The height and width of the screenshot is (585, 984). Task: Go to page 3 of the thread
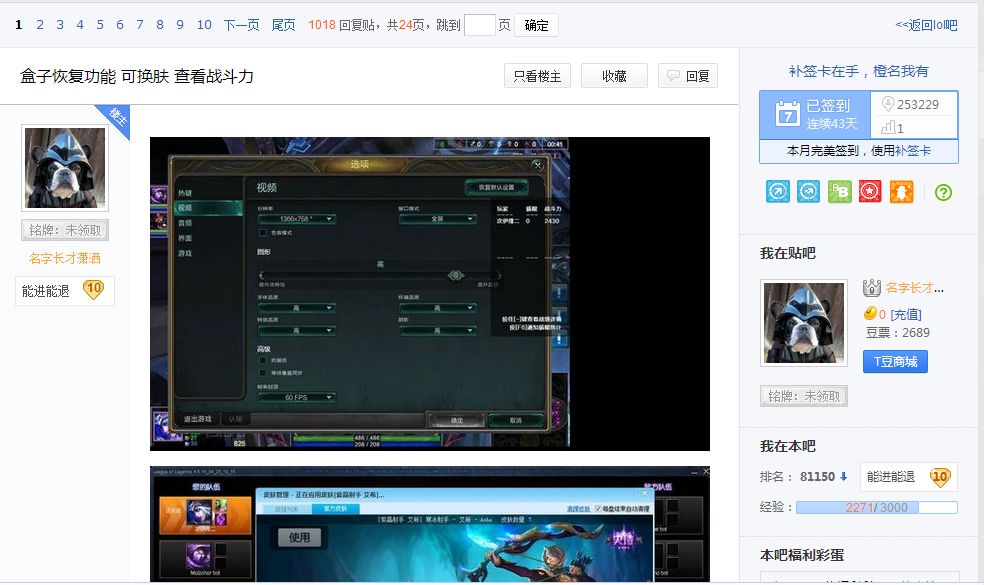tap(60, 24)
